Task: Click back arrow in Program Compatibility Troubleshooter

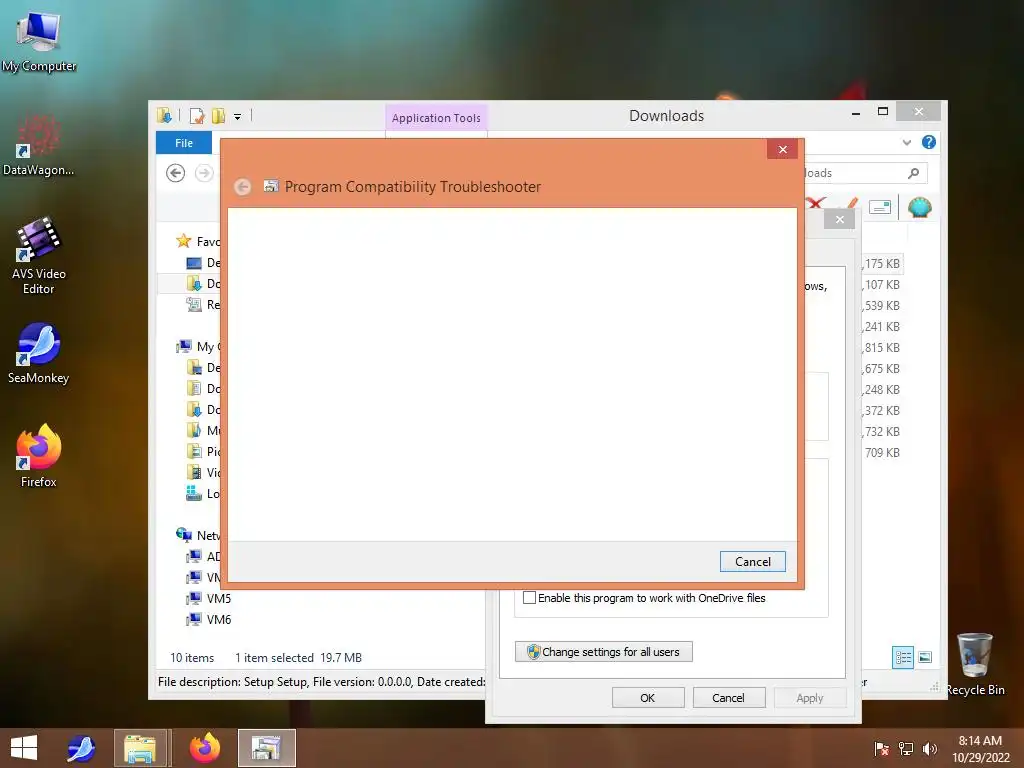Action: pyautogui.click(x=242, y=187)
